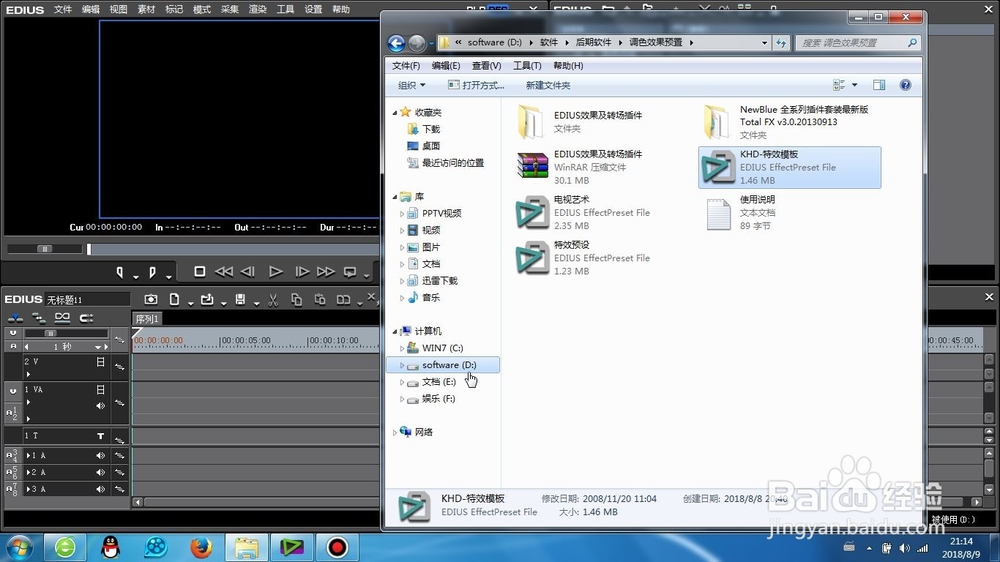1000x562 pixels.
Task: Click the paste icon in timeline toolbar
Action: [x=320, y=299]
